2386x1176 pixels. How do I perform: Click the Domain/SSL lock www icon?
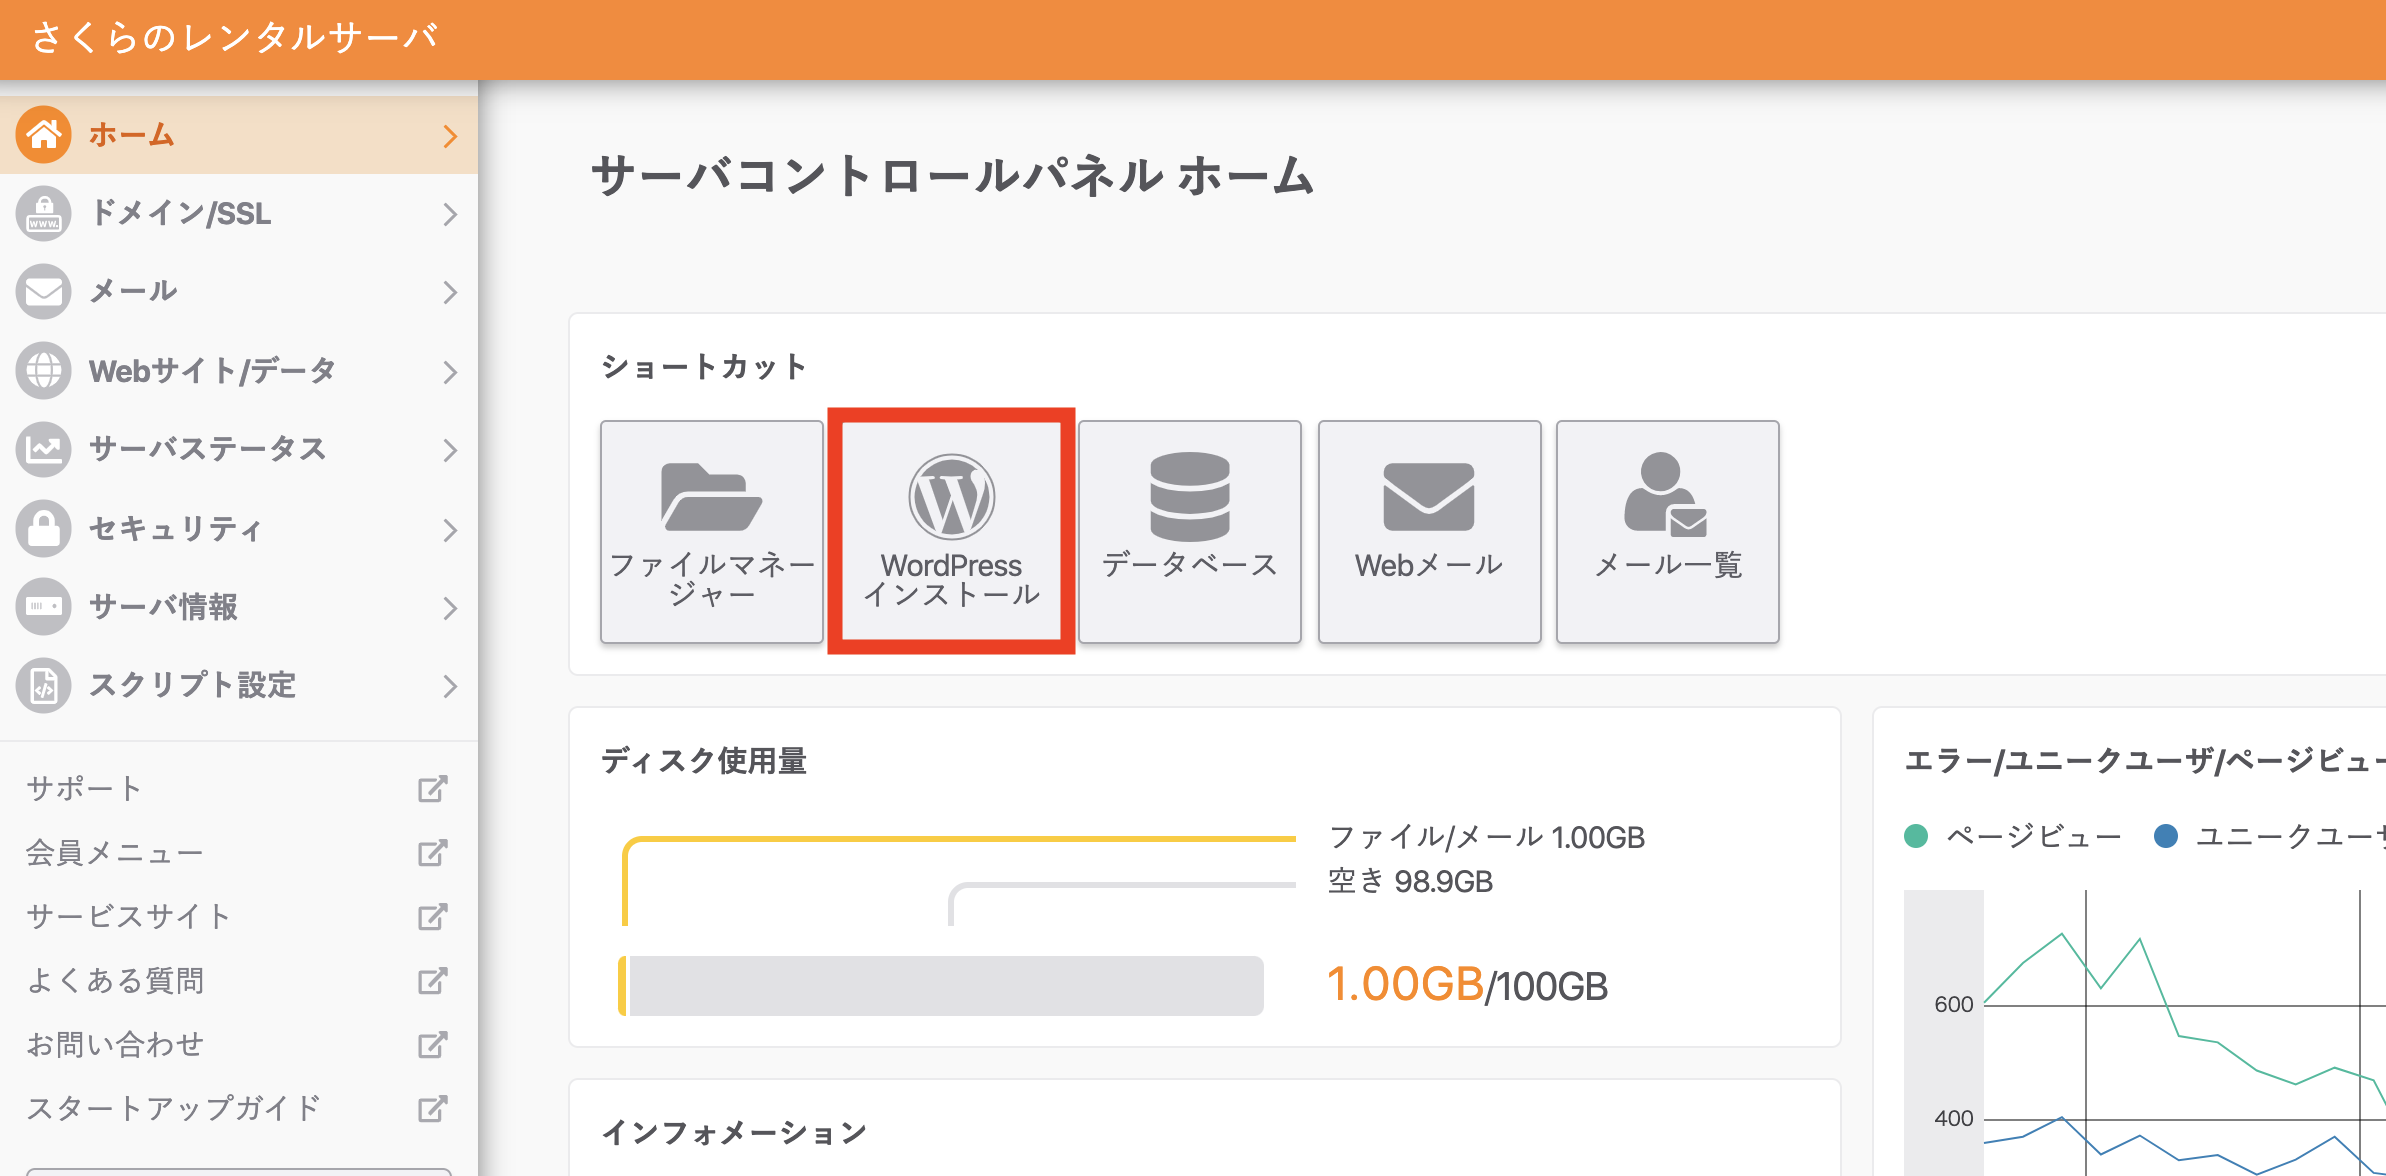point(44,213)
